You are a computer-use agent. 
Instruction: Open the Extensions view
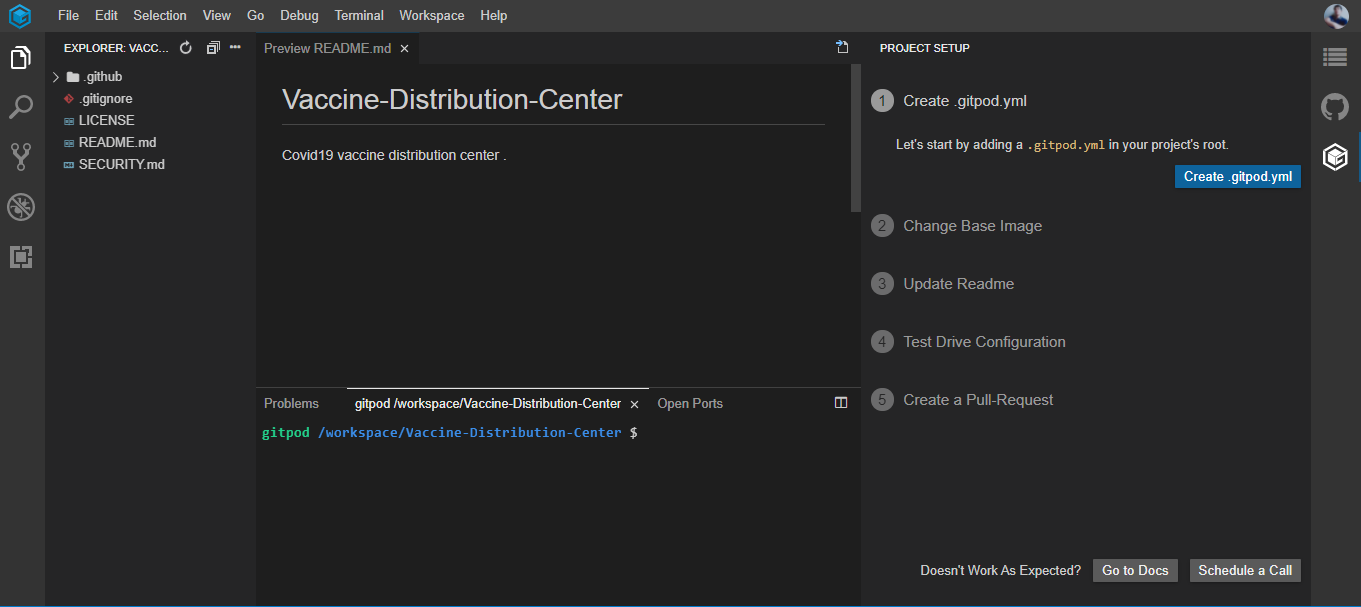(x=21, y=257)
